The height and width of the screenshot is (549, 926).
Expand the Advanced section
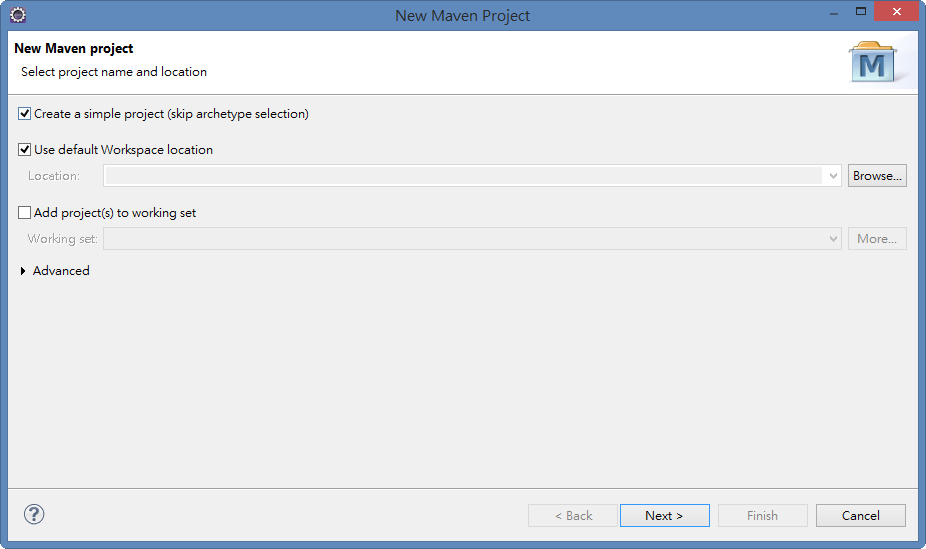coord(22,271)
